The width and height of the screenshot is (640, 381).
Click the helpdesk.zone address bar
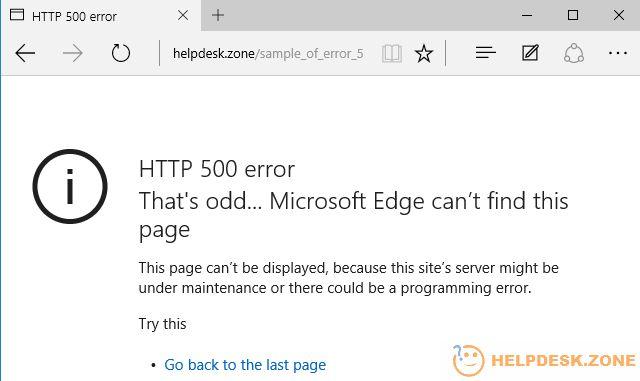[268, 53]
